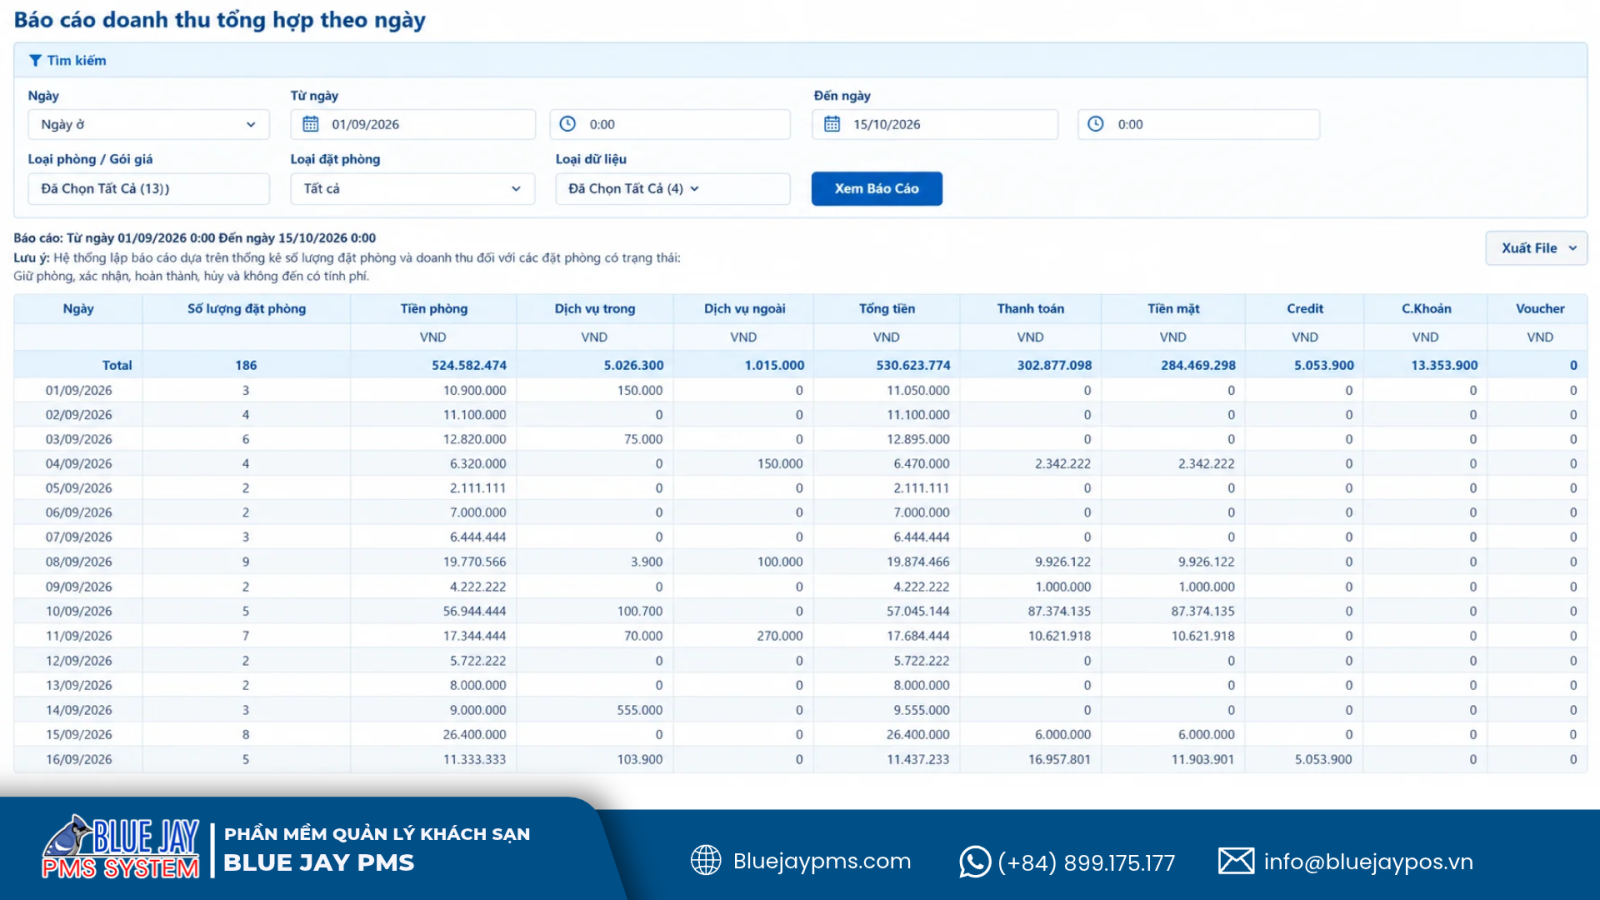Click the clock icon in Đến ngày time field
The image size is (1600, 900).
tap(1096, 124)
